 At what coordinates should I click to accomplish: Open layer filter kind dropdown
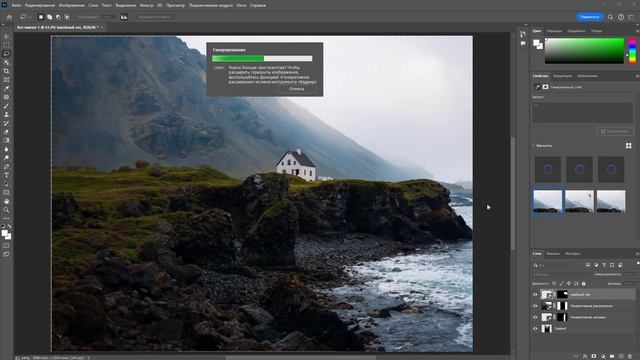[558, 265]
